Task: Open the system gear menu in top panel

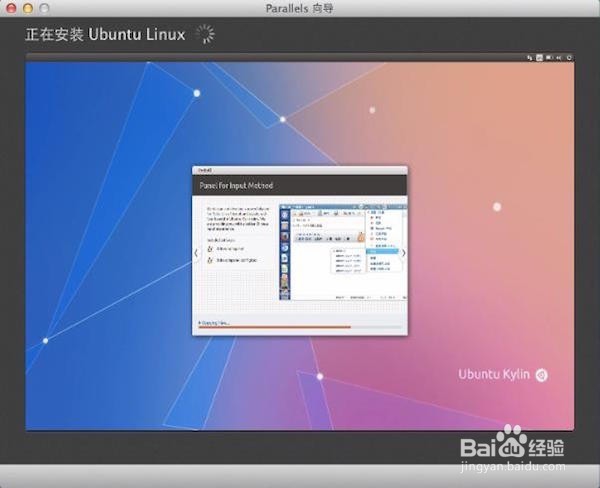Action: click(569, 58)
